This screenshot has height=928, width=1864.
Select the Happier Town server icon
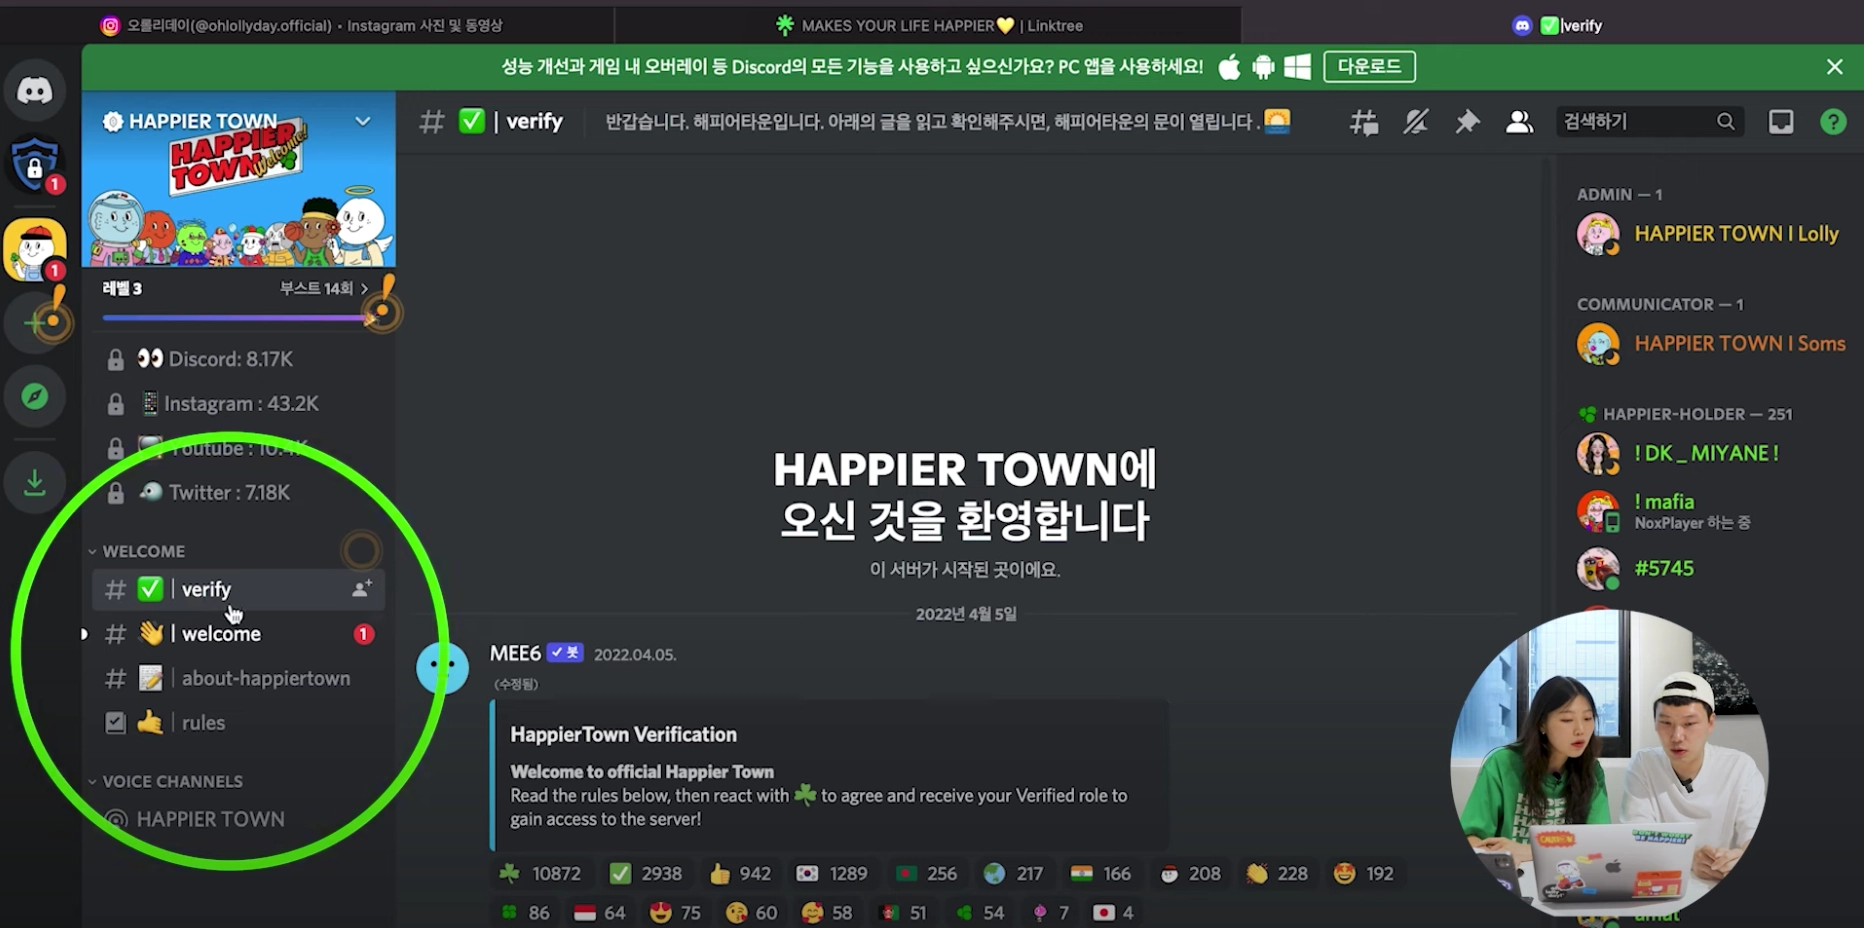(35, 248)
